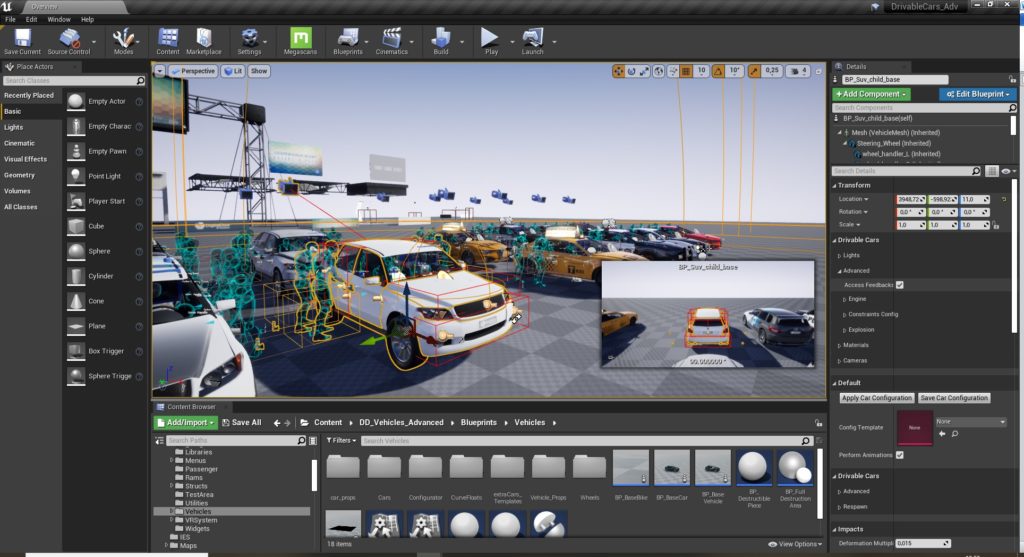Screen dimensions: 1024x557
Task: Click the Save Current toolbar icon
Action: click(x=22, y=40)
